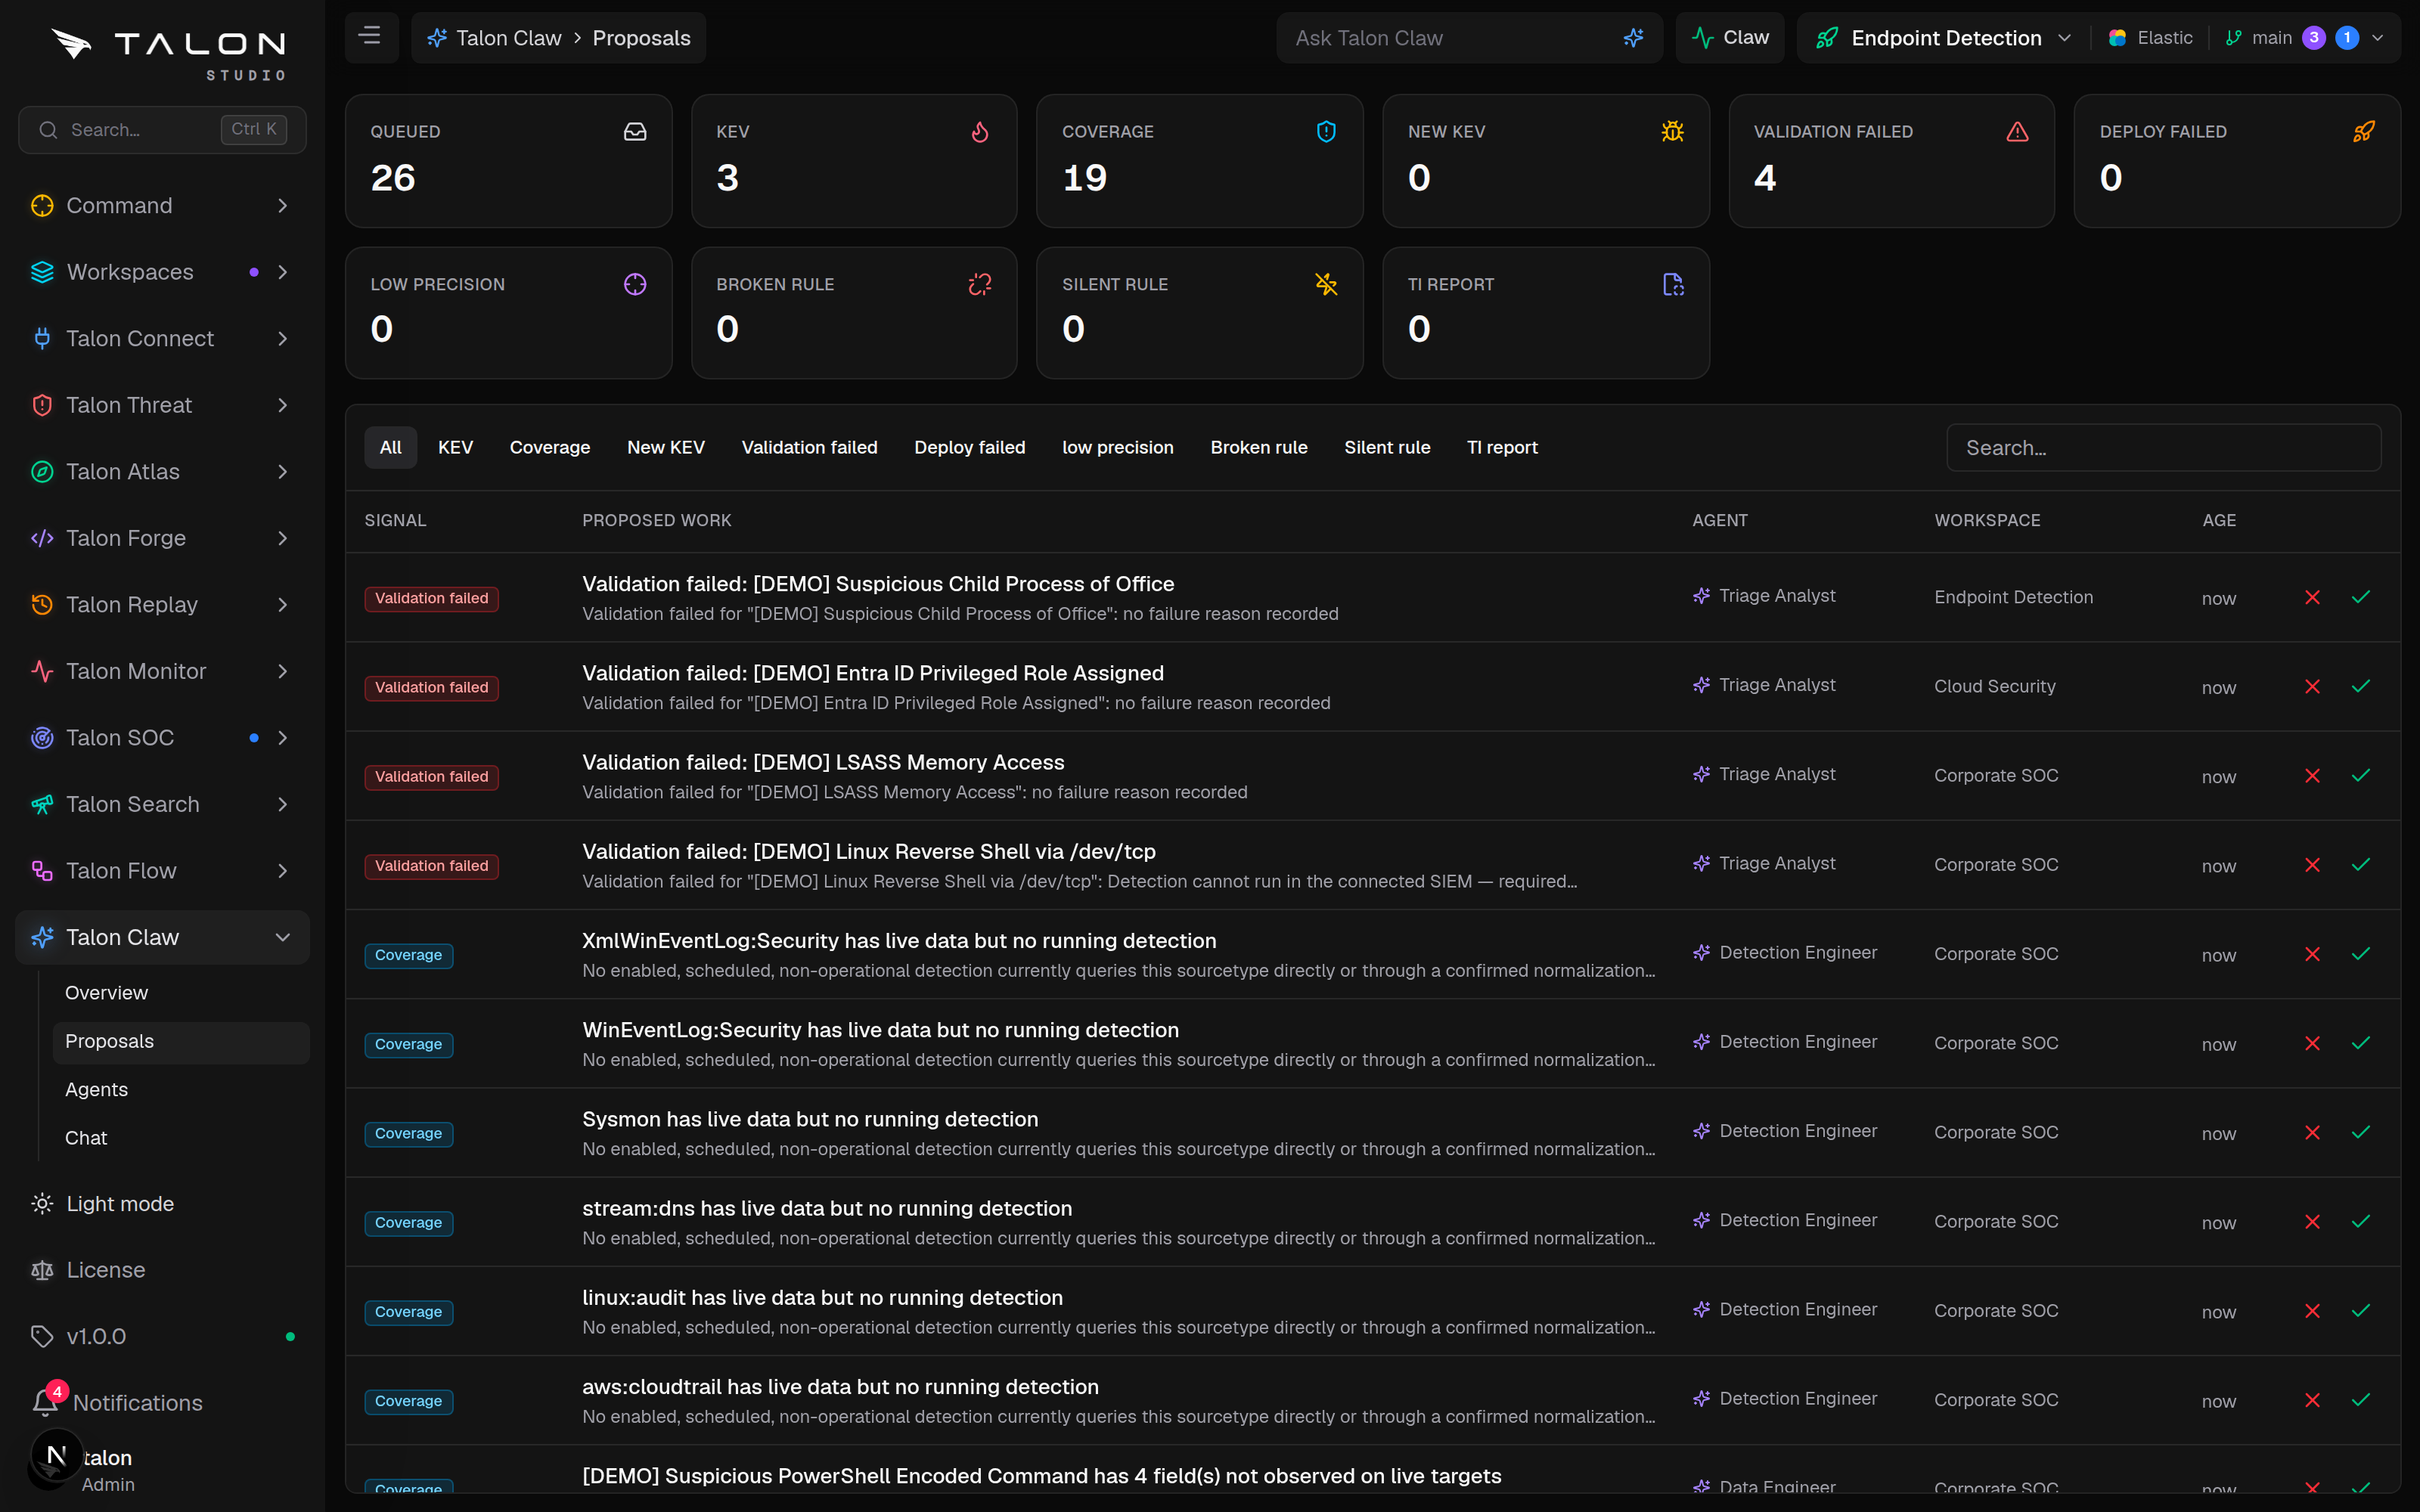Click the inbox icon on Queued card
2420x1512 pixels.
tap(635, 132)
